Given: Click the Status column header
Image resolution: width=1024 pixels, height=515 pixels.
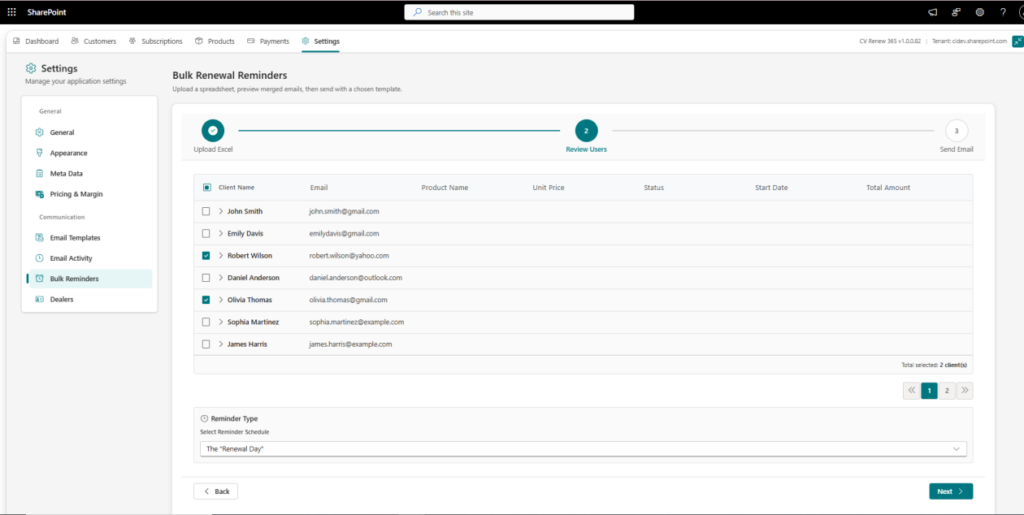Looking at the screenshot, I should tap(654, 188).
